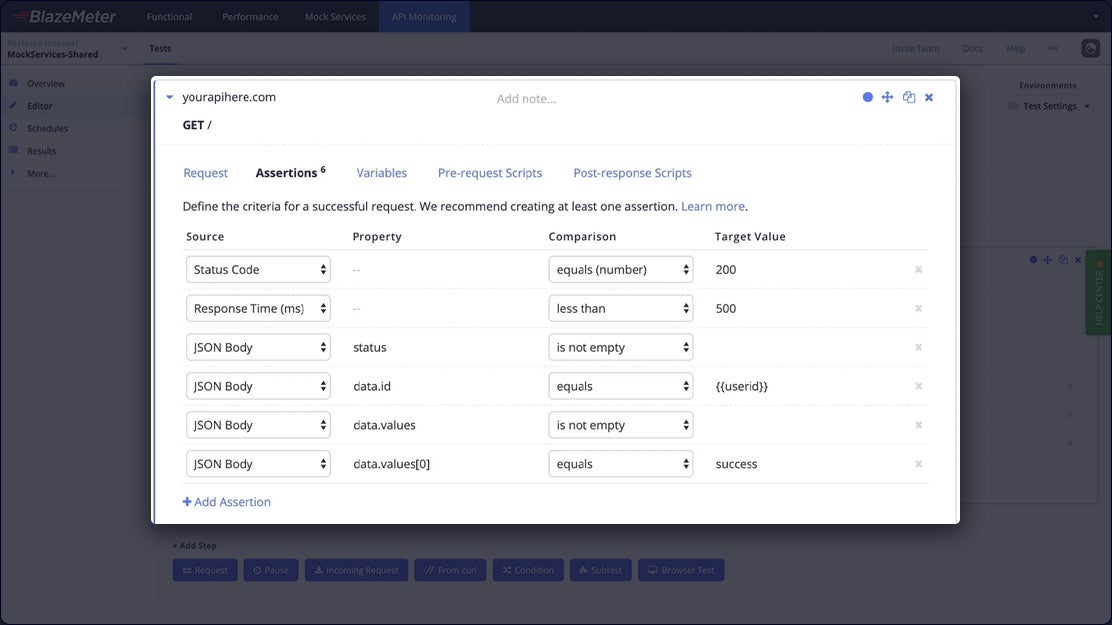Click the move step crosshair icon in the modal
The height and width of the screenshot is (625, 1112).
point(887,97)
